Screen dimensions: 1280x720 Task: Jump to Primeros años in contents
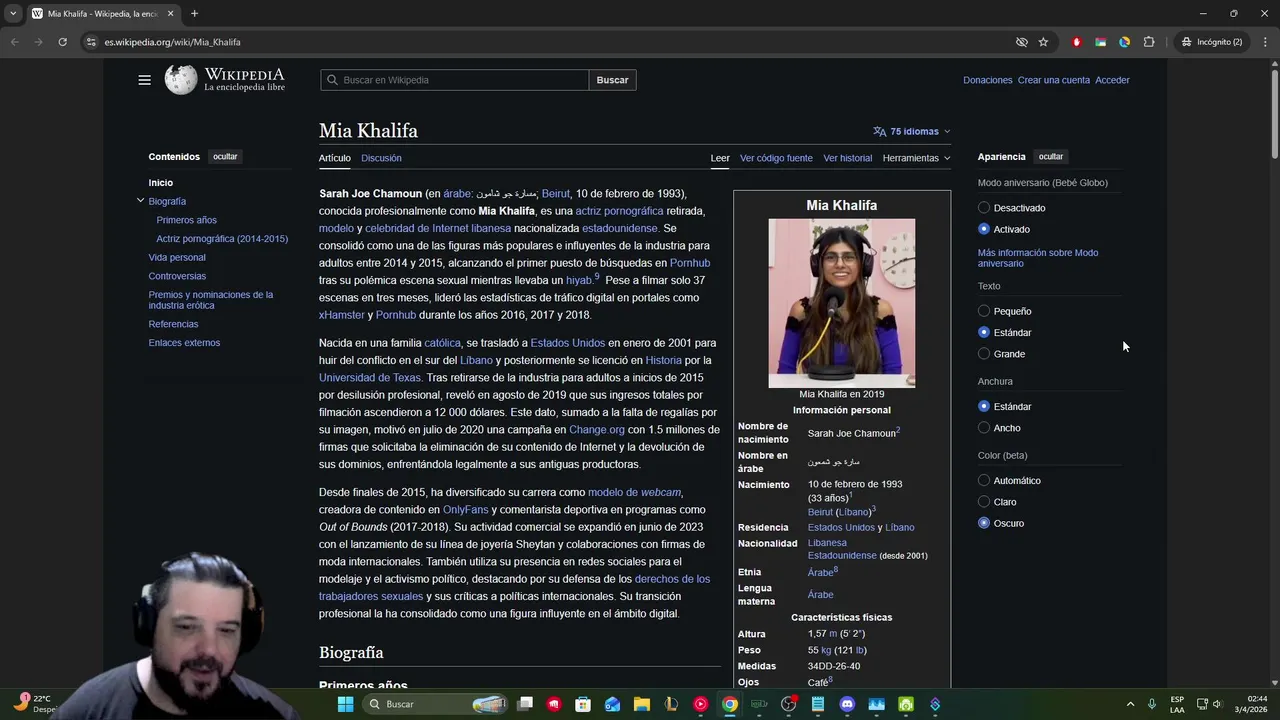(x=186, y=220)
